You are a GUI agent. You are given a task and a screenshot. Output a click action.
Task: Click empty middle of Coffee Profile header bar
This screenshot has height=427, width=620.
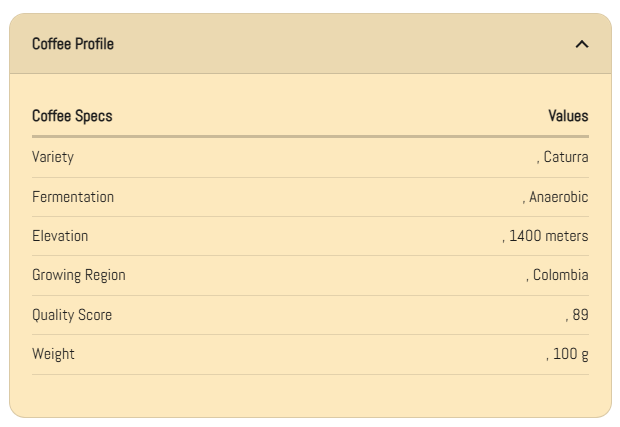tap(320, 44)
